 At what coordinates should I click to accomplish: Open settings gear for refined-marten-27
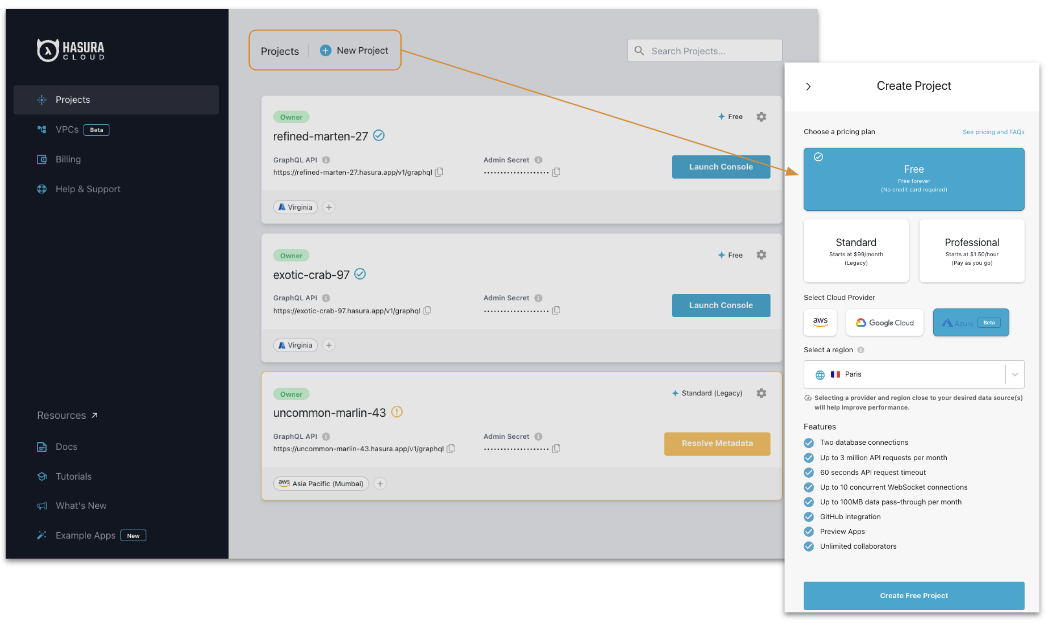pos(761,117)
